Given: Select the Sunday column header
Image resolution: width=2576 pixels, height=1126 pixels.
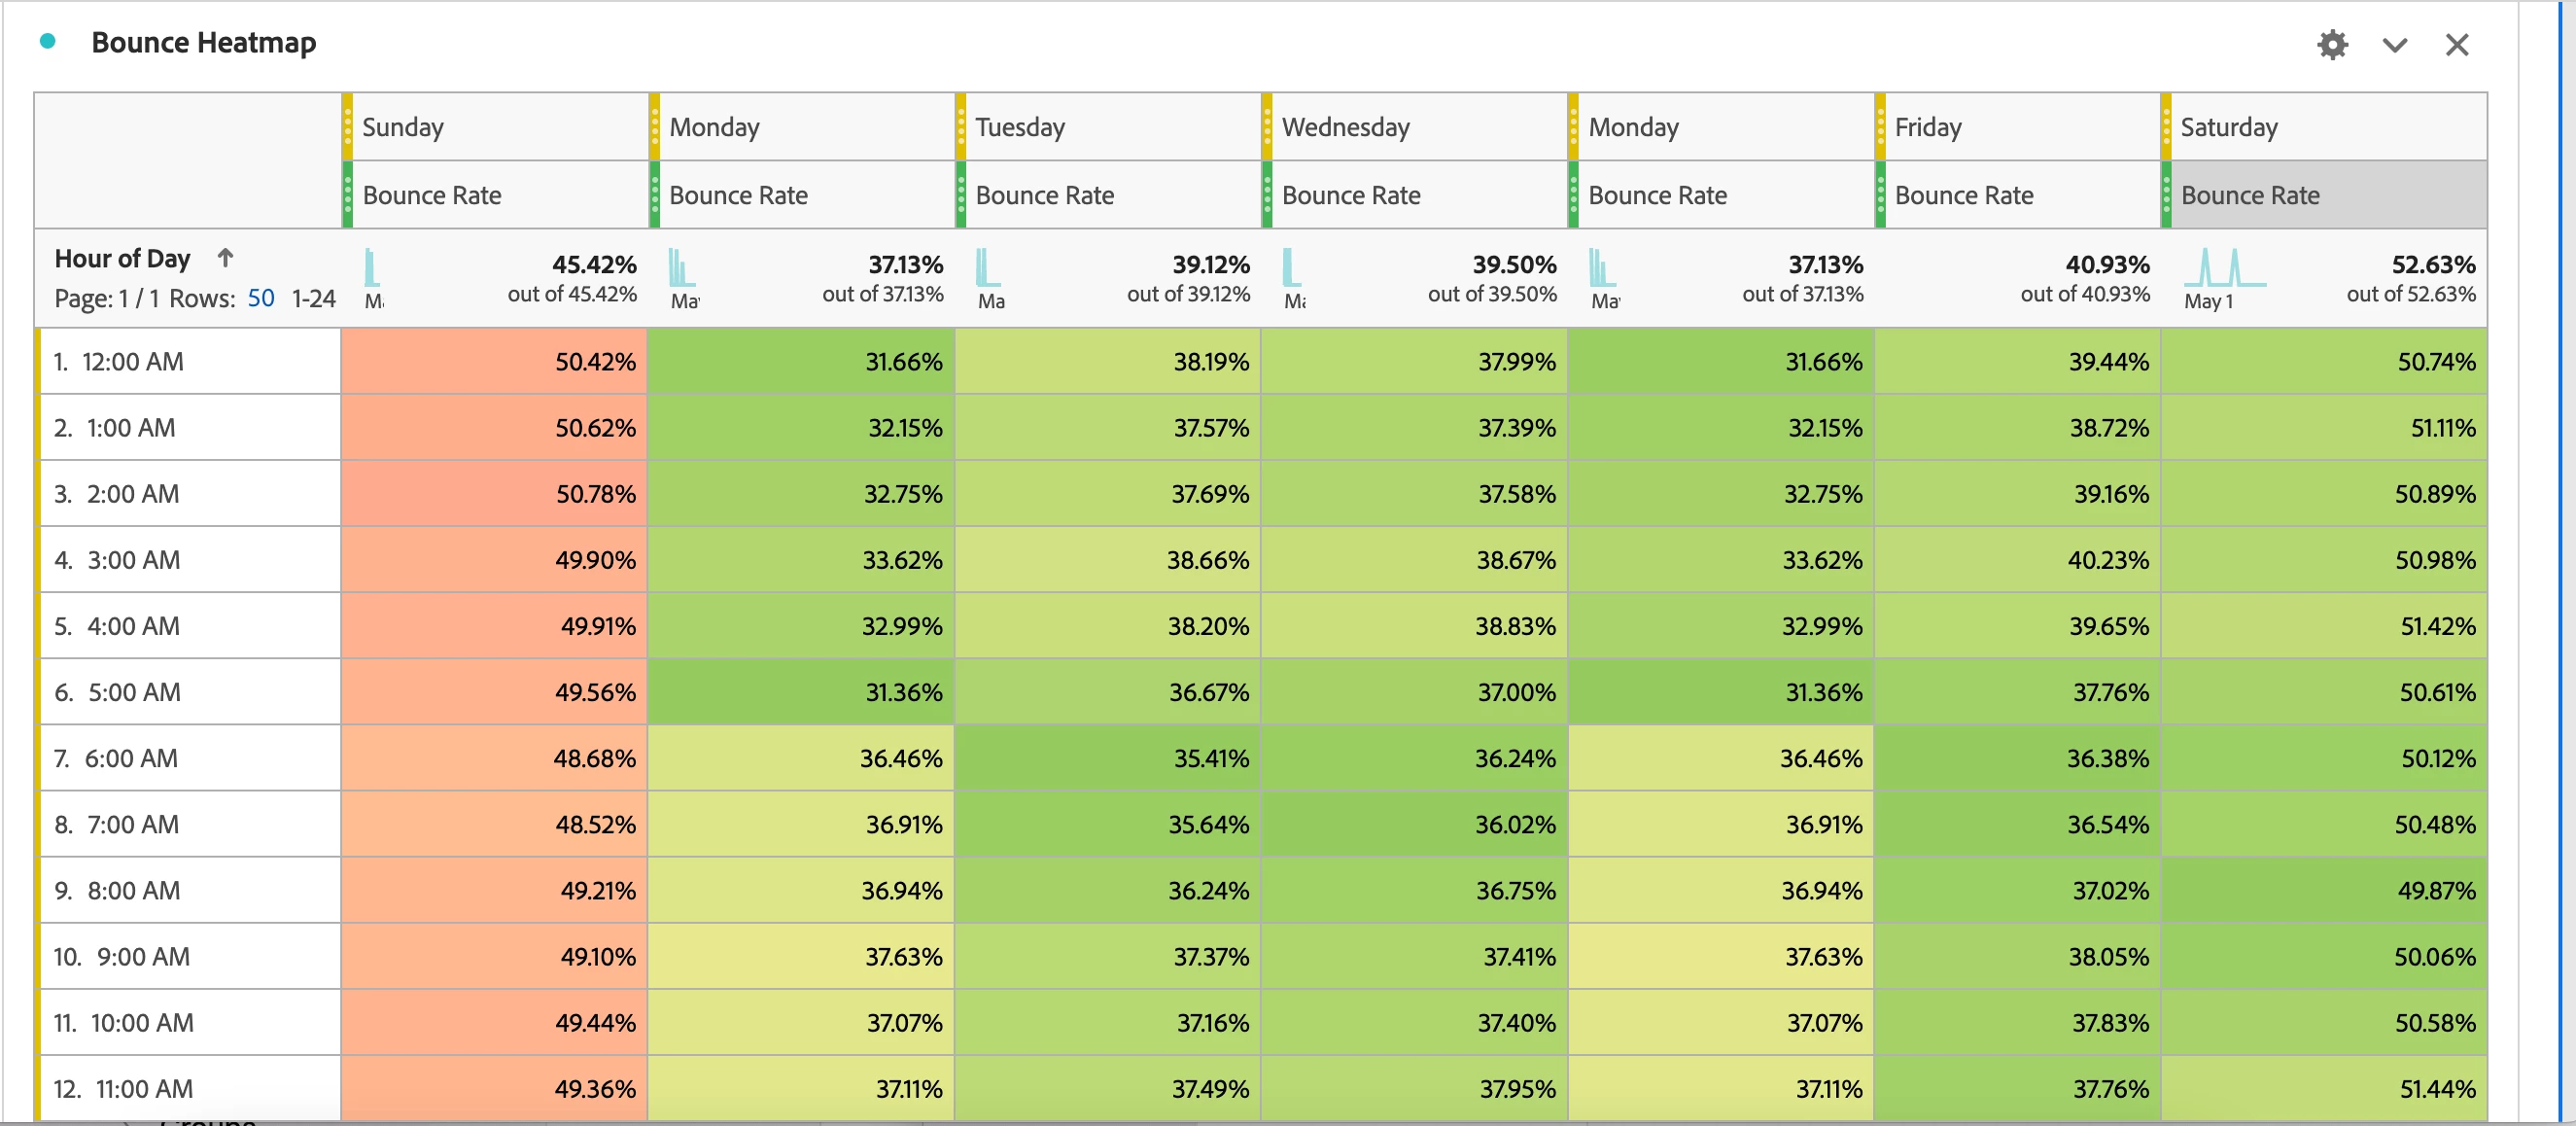Looking at the screenshot, I should tap(402, 127).
